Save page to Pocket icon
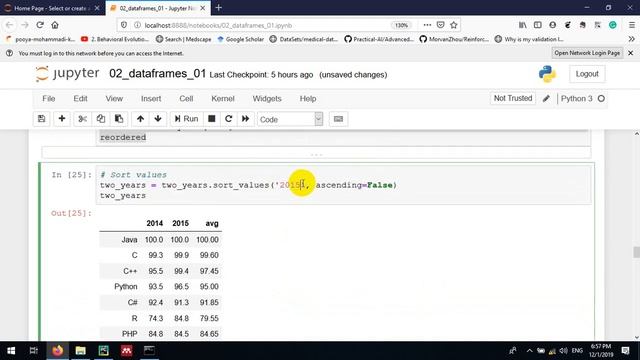The height and width of the screenshot is (360, 640). [440, 25]
